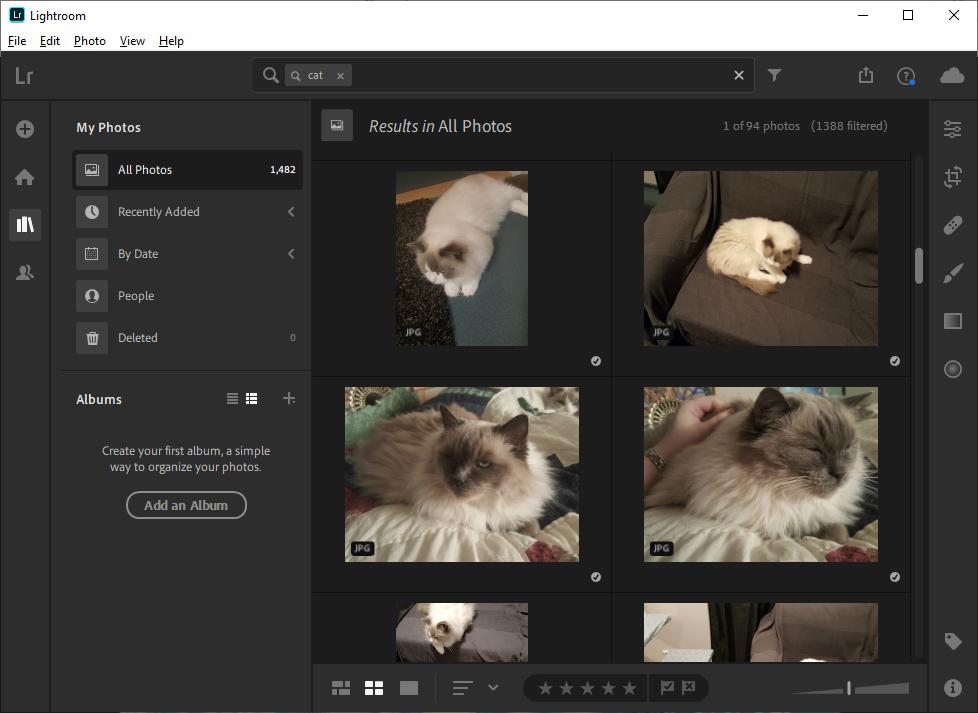Select All Photos in My Photos
978x713 pixels.
point(188,170)
